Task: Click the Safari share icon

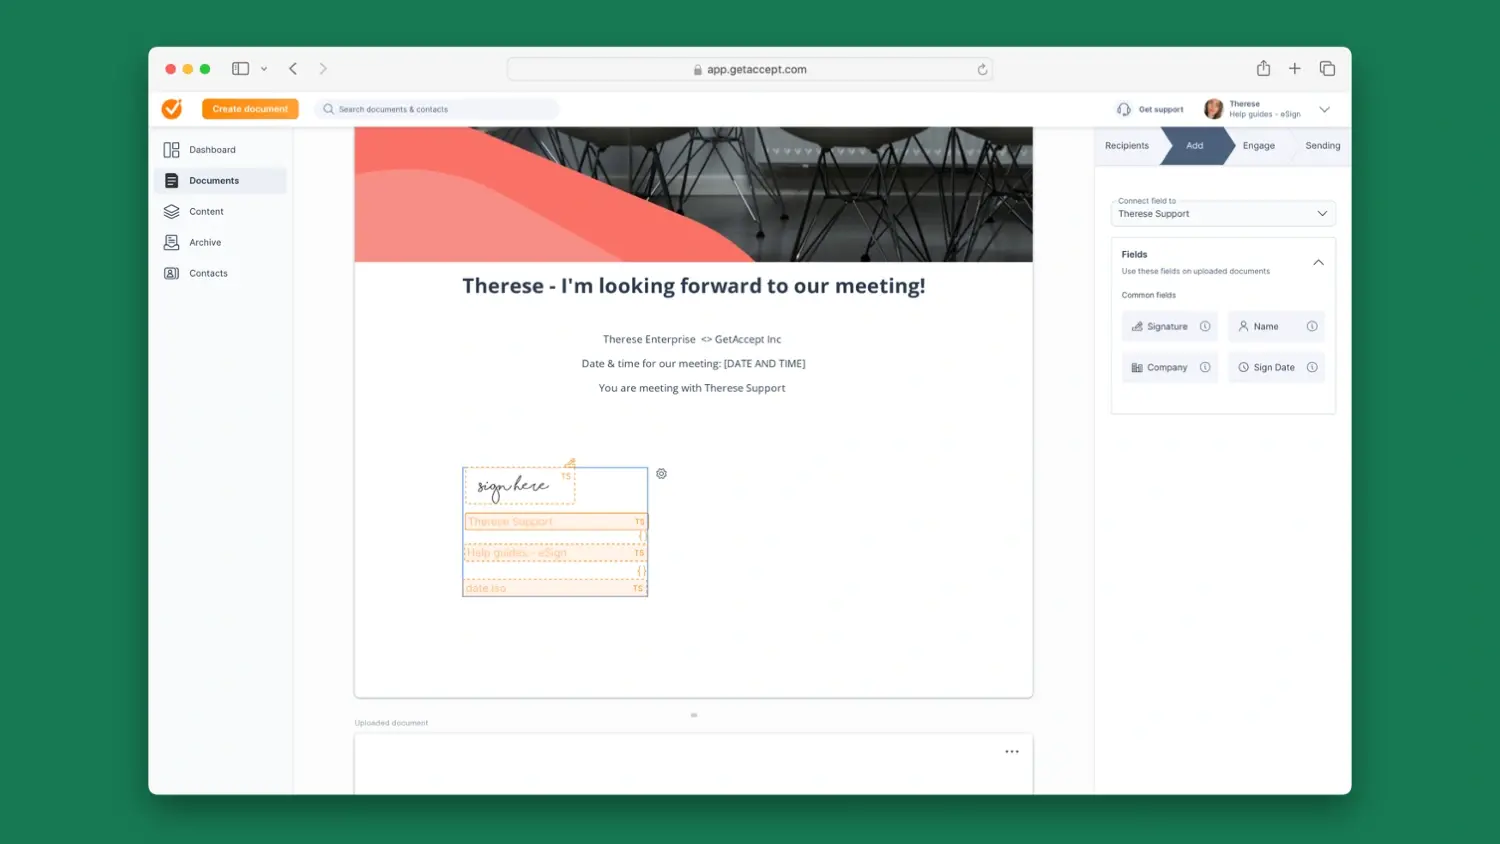Action: [1263, 68]
